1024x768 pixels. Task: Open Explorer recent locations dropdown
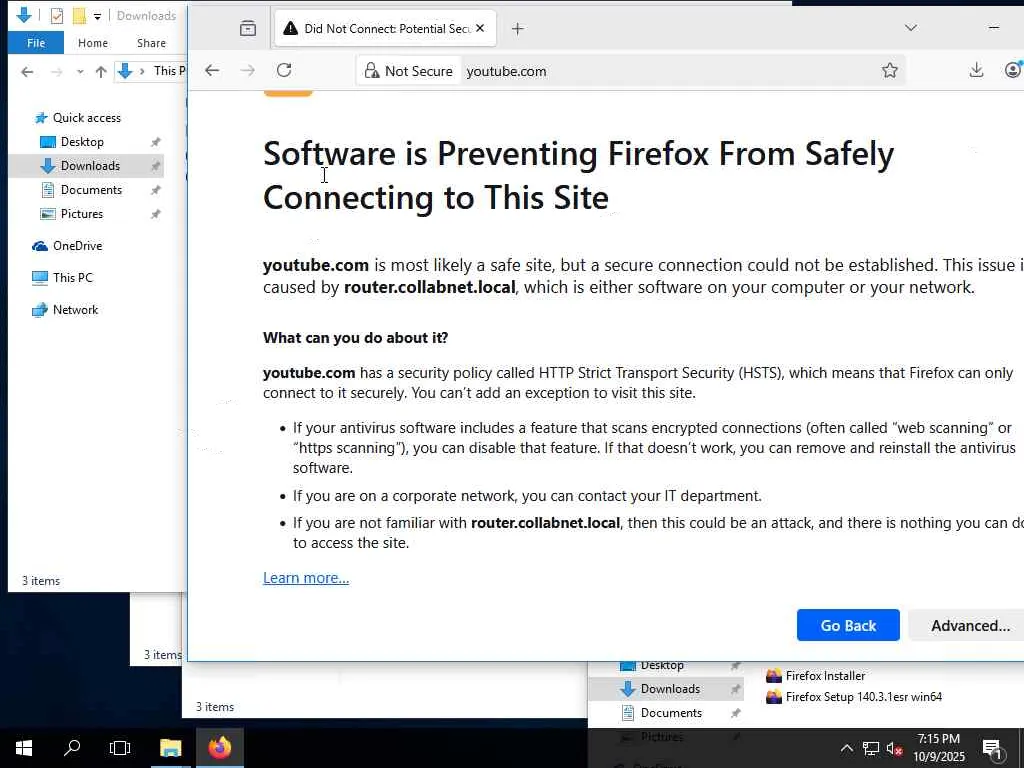(80, 72)
